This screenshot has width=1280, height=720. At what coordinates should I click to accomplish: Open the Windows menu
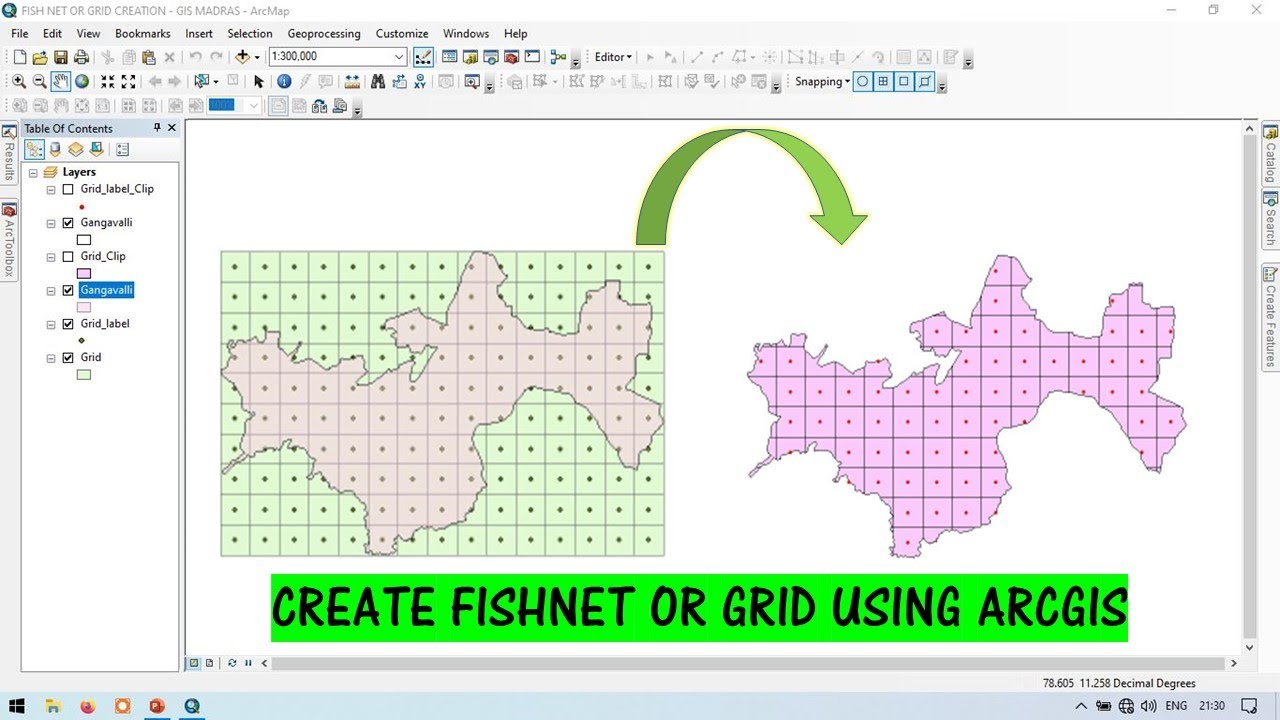click(x=466, y=33)
